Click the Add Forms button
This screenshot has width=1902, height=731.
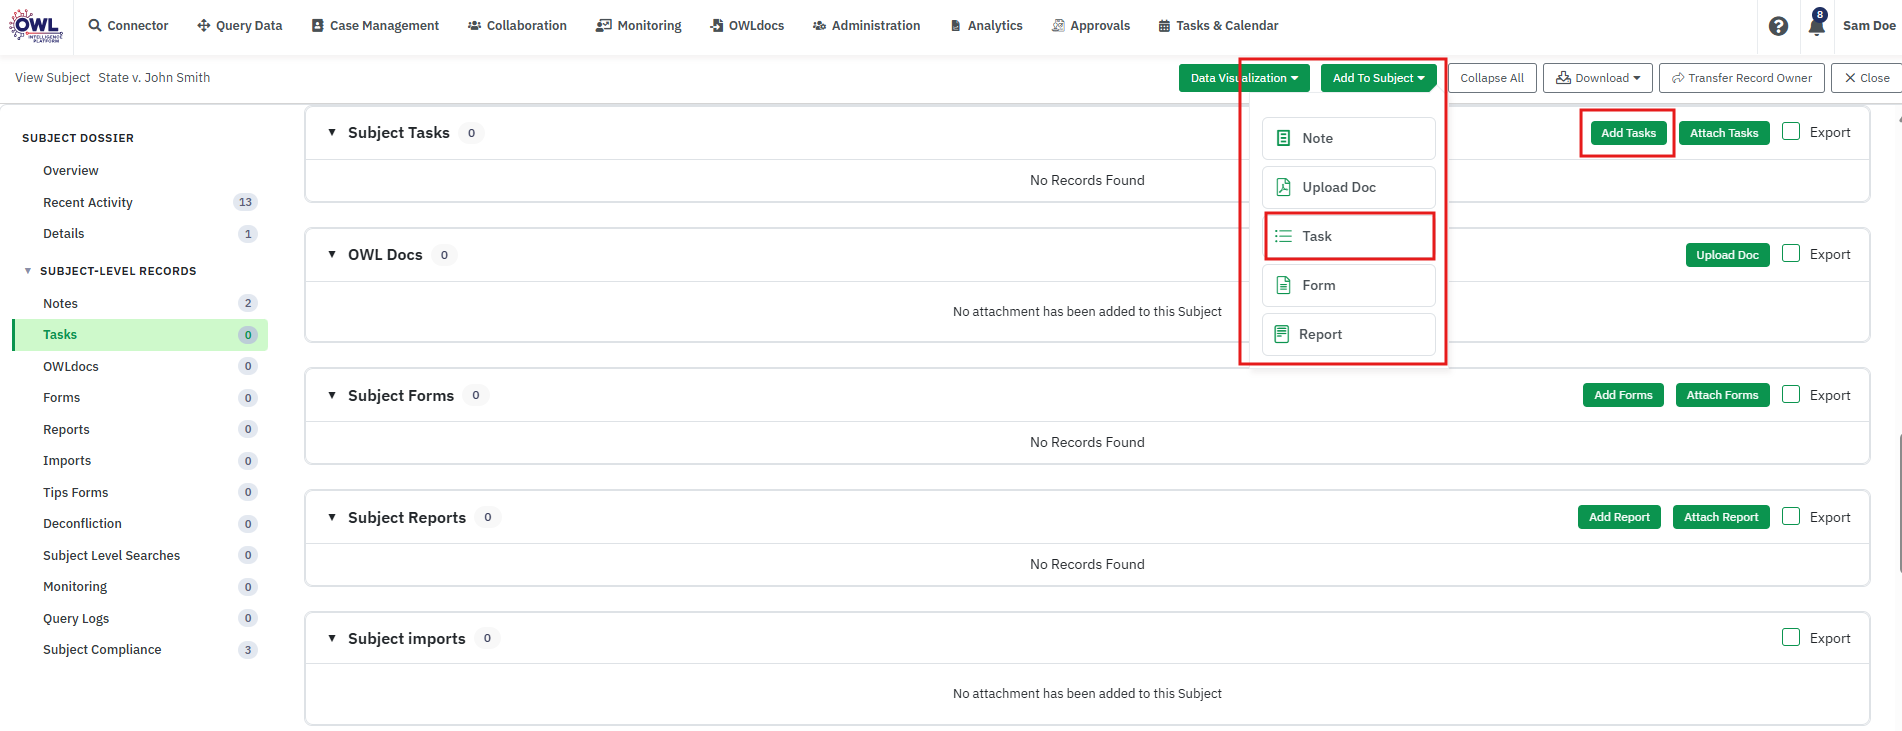[x=1623, y=395]
